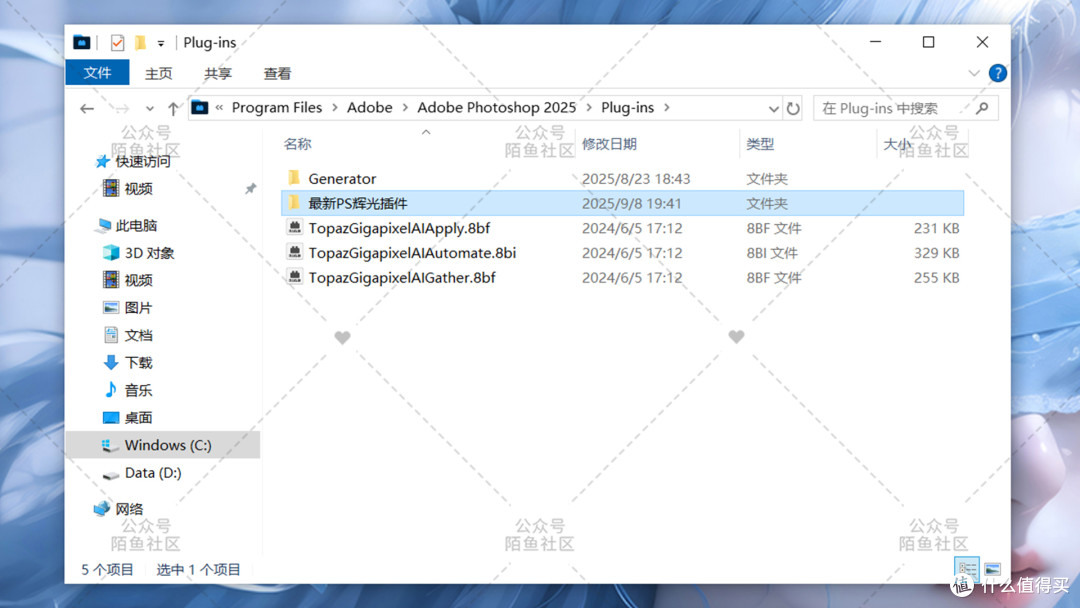Open 图片 in the sidebar
This screenshot has height=608, width=1080.
138,308
